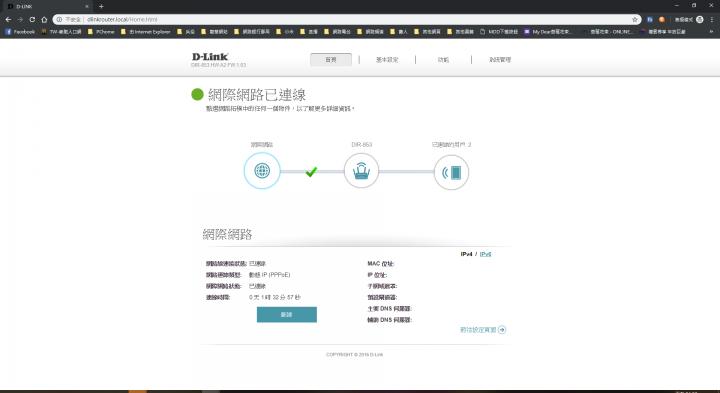Open the ONLINE bookmark
The height and width of the screenshot is (393, 720).
607,32
